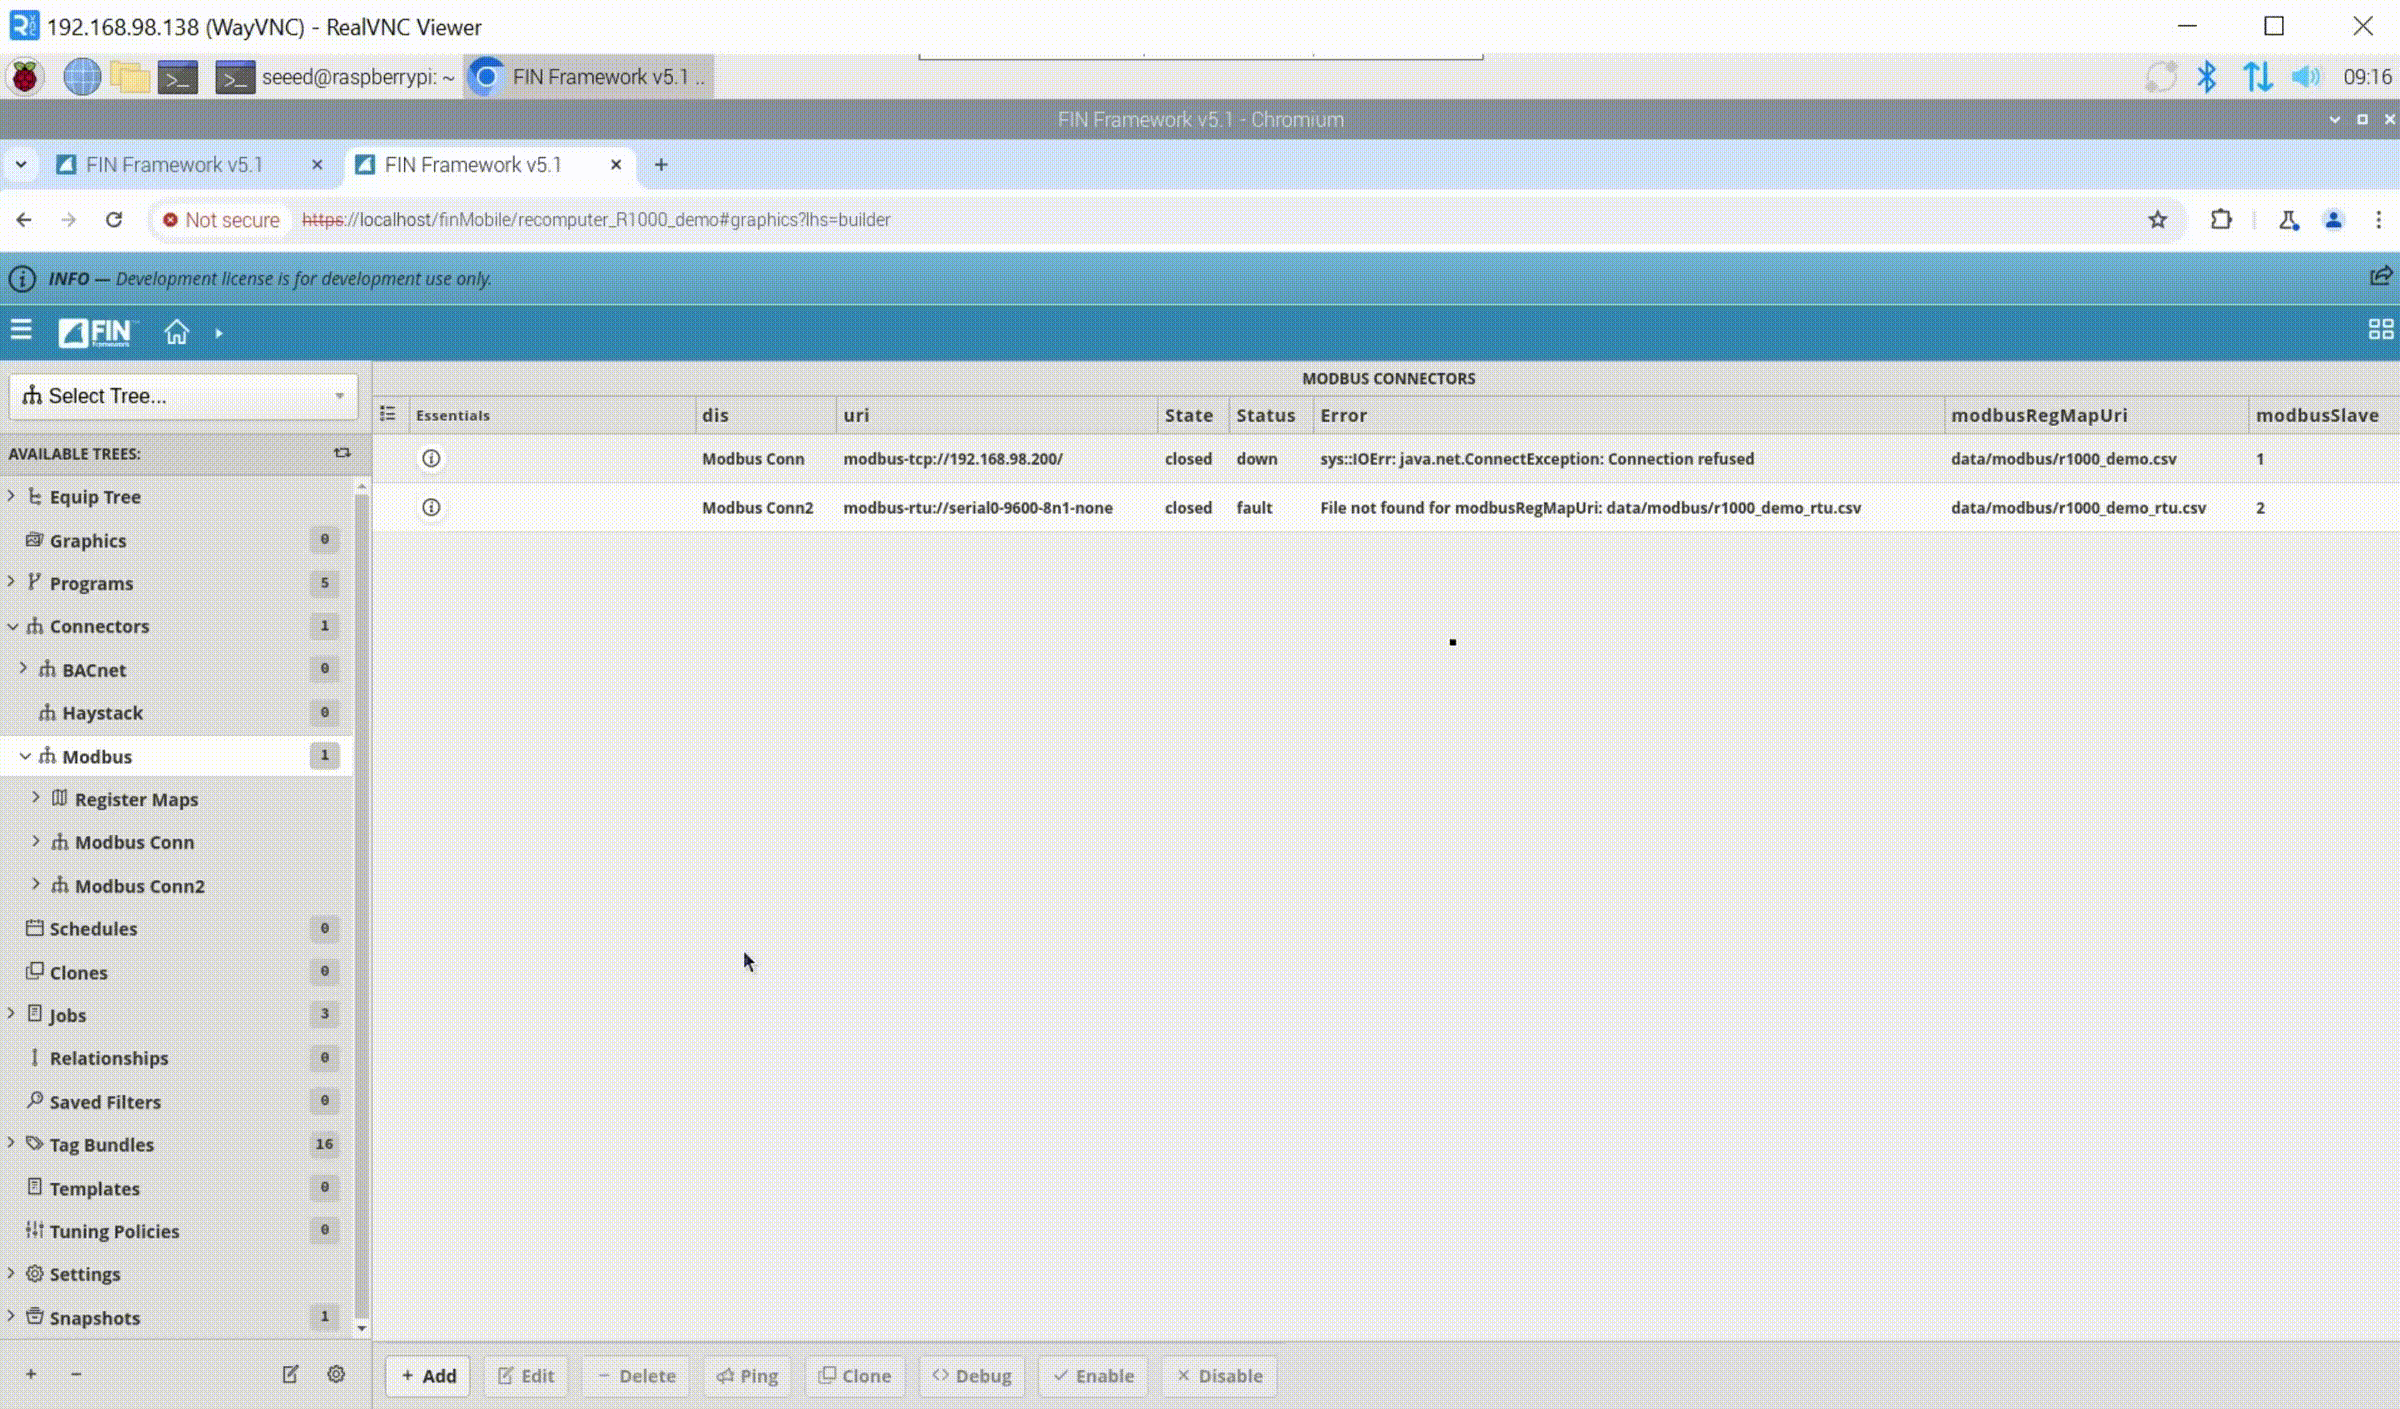Screen dimensions: 2400x1409
Task: Open the Chromium three-dot menu
Action: (x=2379, y=220)
